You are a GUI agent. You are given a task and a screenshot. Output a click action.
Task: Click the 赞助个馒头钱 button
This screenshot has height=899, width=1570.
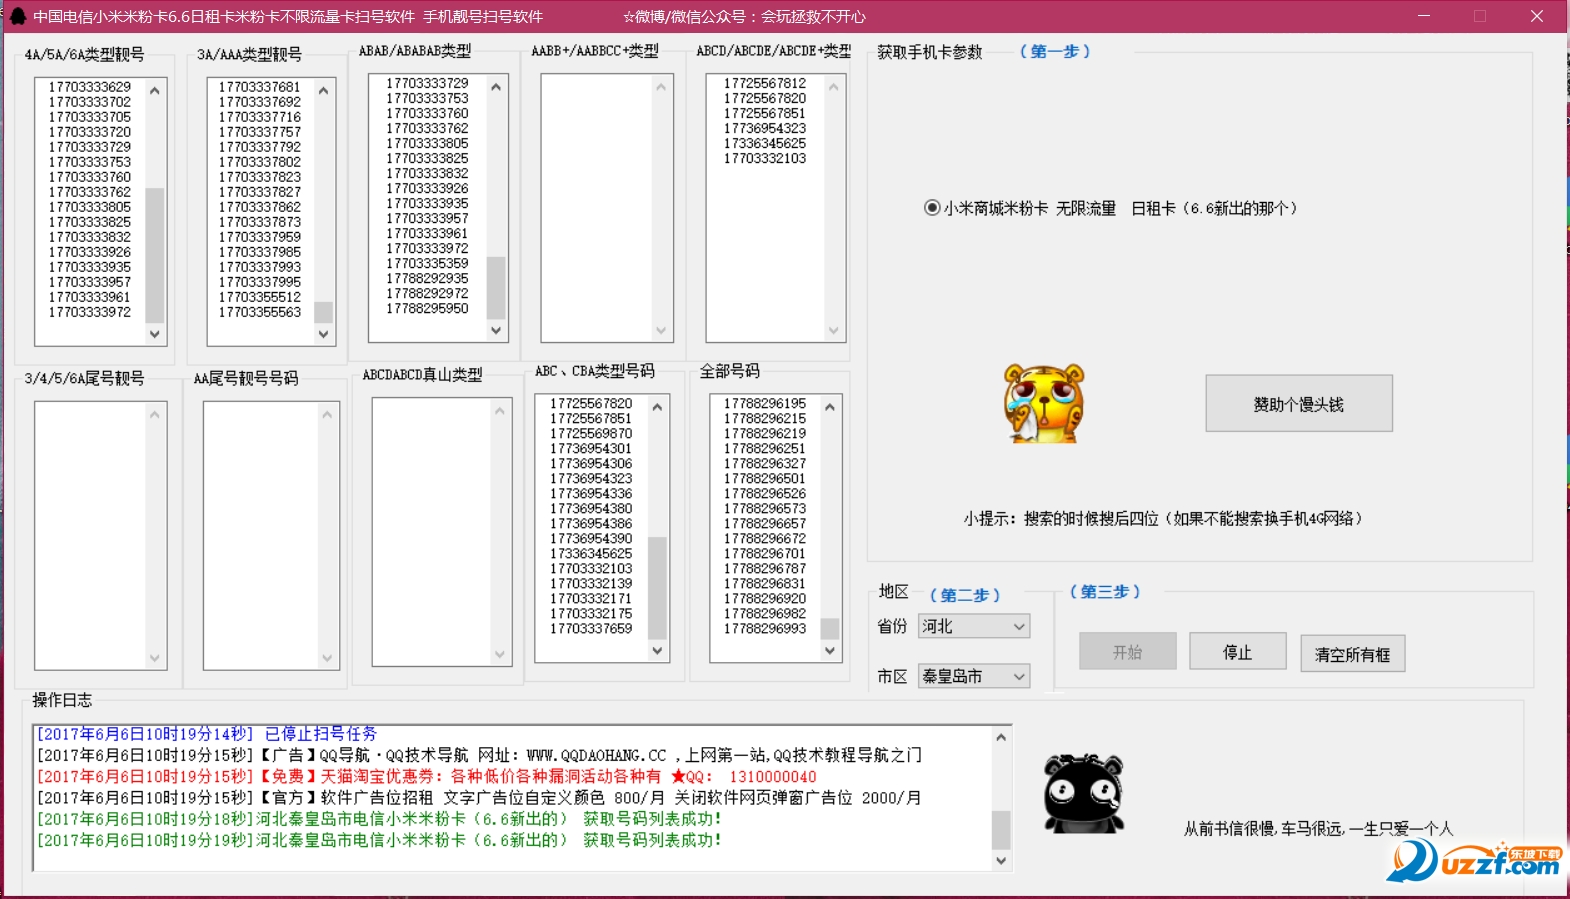point(1299,404)
